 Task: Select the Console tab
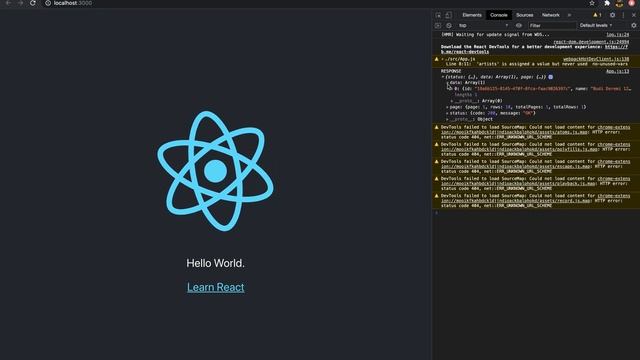(x=498, y=15)
